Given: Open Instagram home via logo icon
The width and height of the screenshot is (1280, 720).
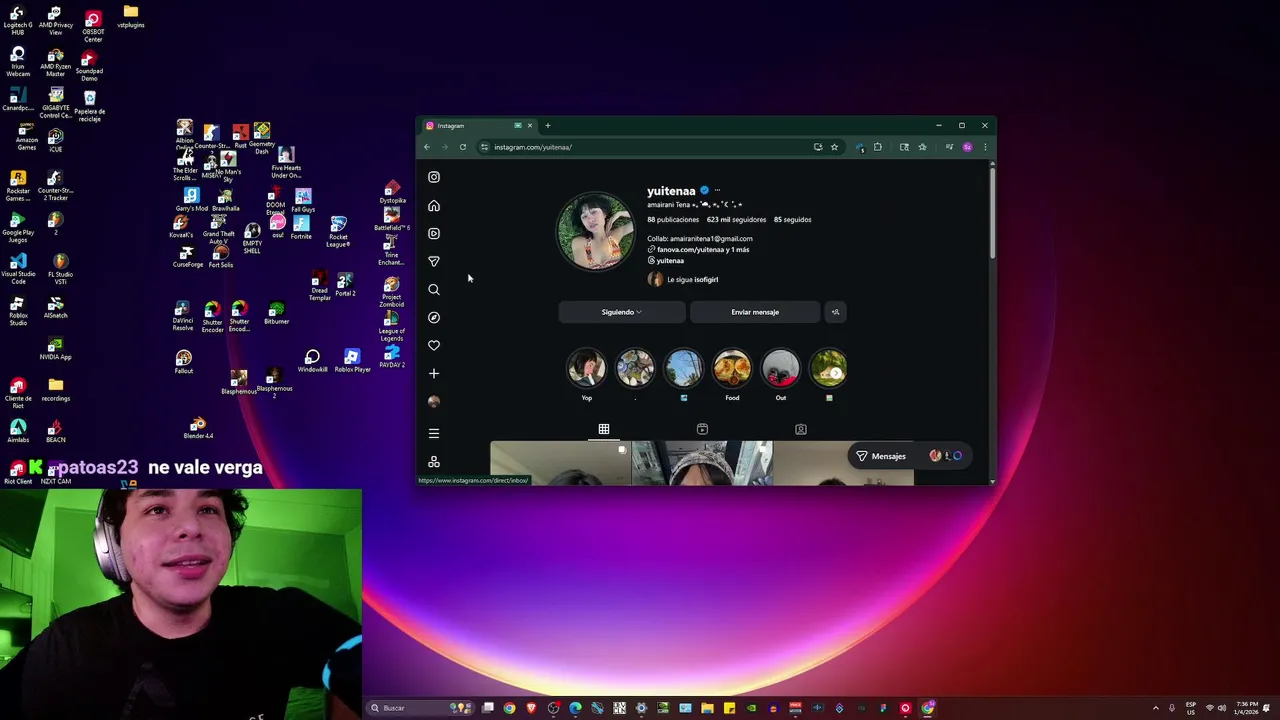Looking at the screenshot, I should [x=434, y=177].
